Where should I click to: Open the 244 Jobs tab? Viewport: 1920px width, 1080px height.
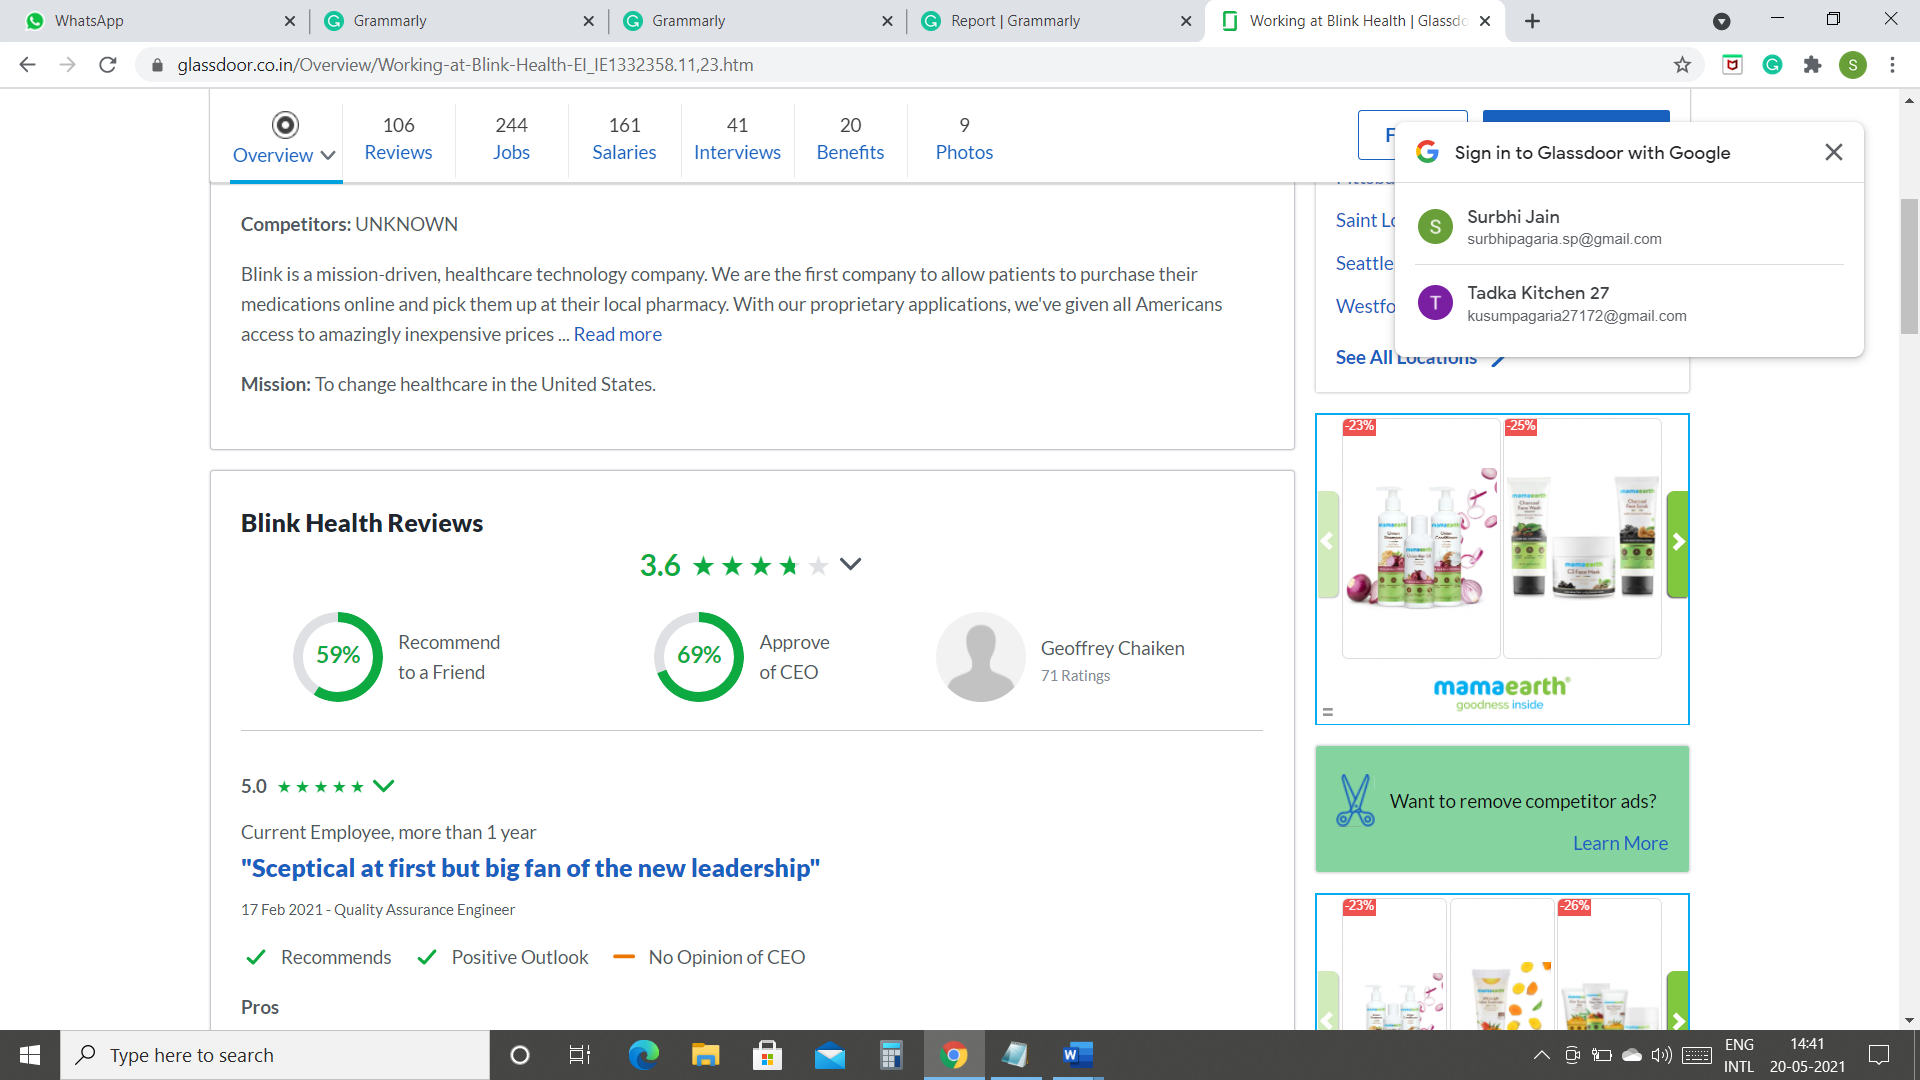click(511, 138)
